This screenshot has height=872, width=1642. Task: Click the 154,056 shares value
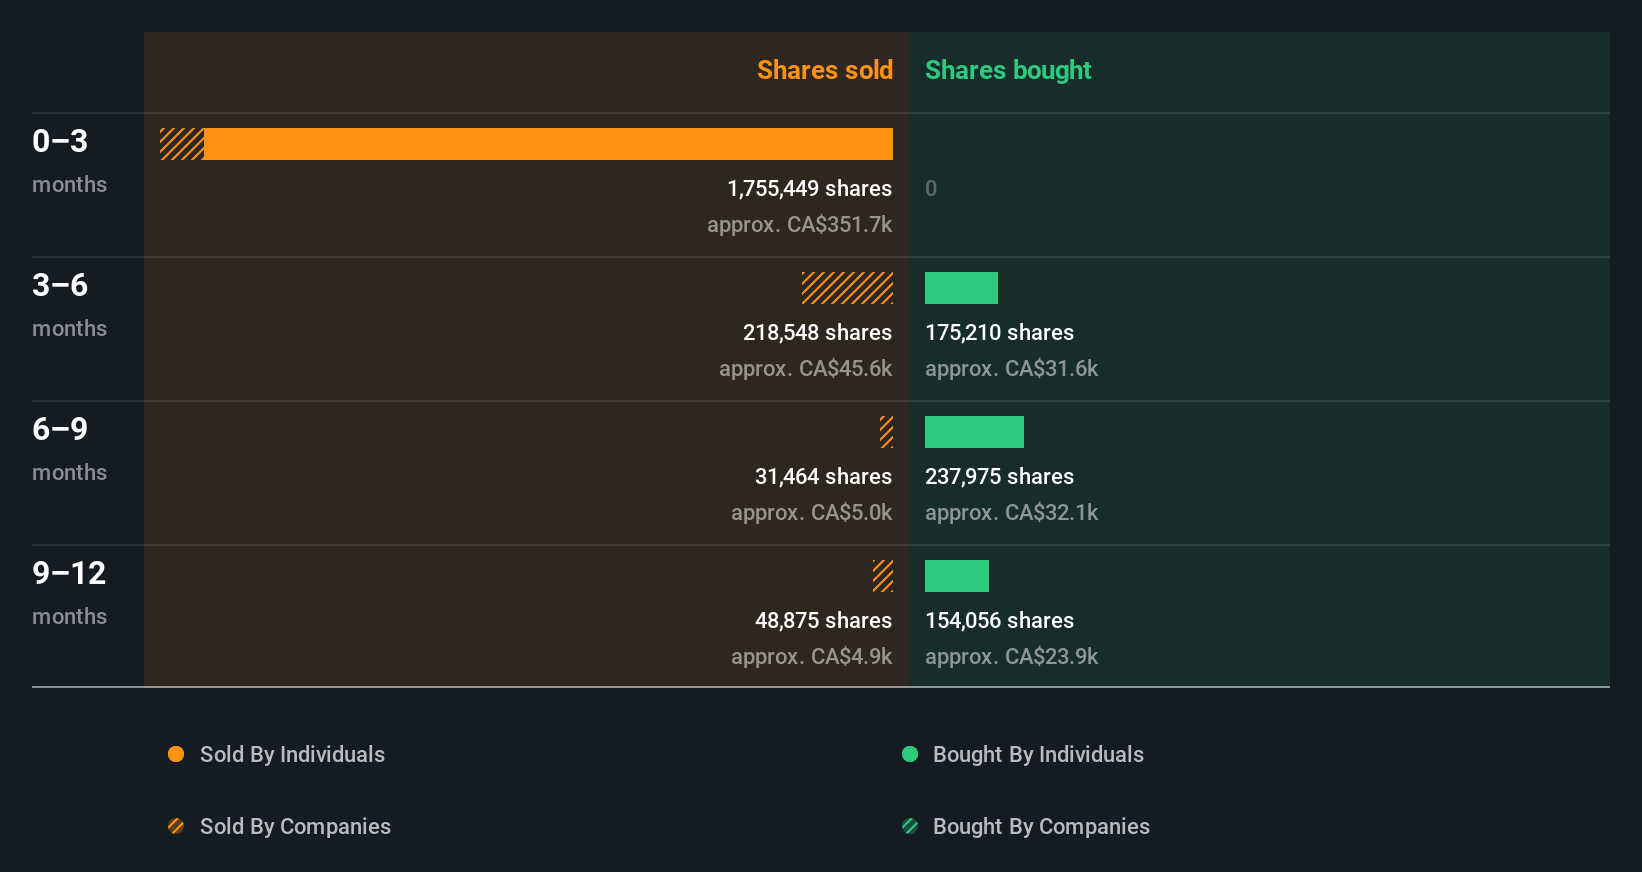(999, 621)
